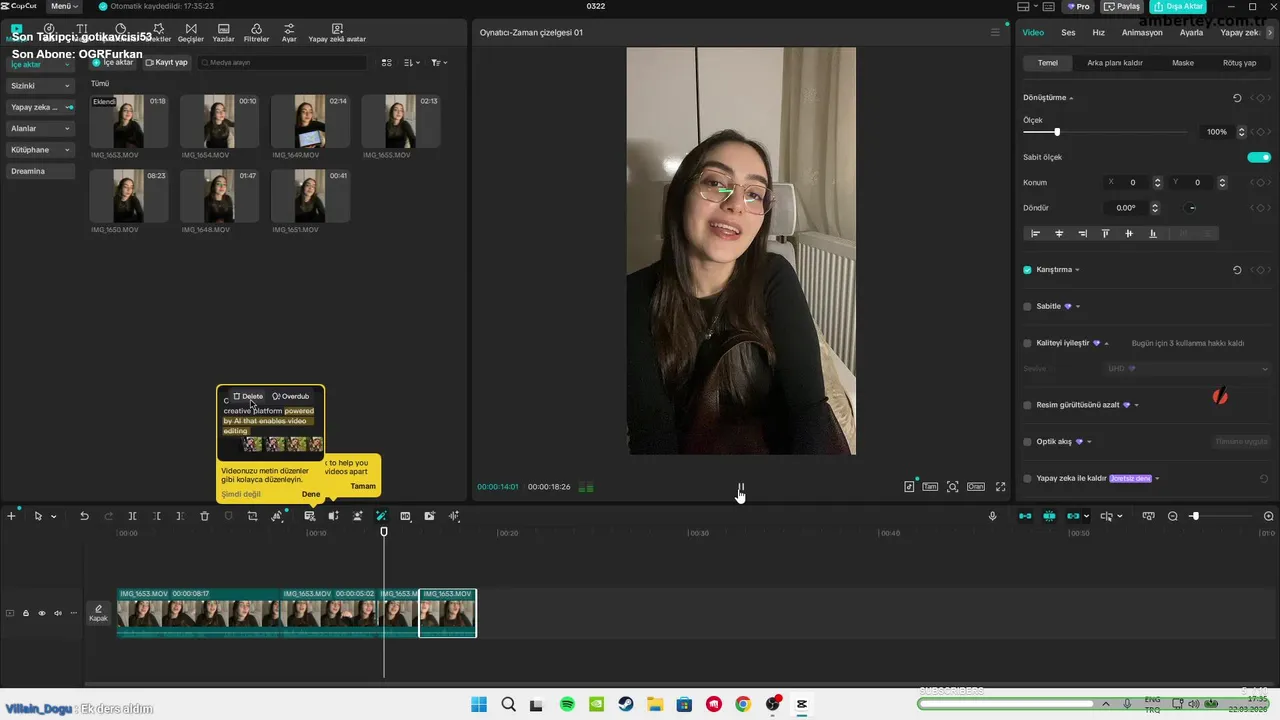The height and width of the screenshot is (720, 1280).
Task: Open the Menü dropdown
Action: pos(64,6)
